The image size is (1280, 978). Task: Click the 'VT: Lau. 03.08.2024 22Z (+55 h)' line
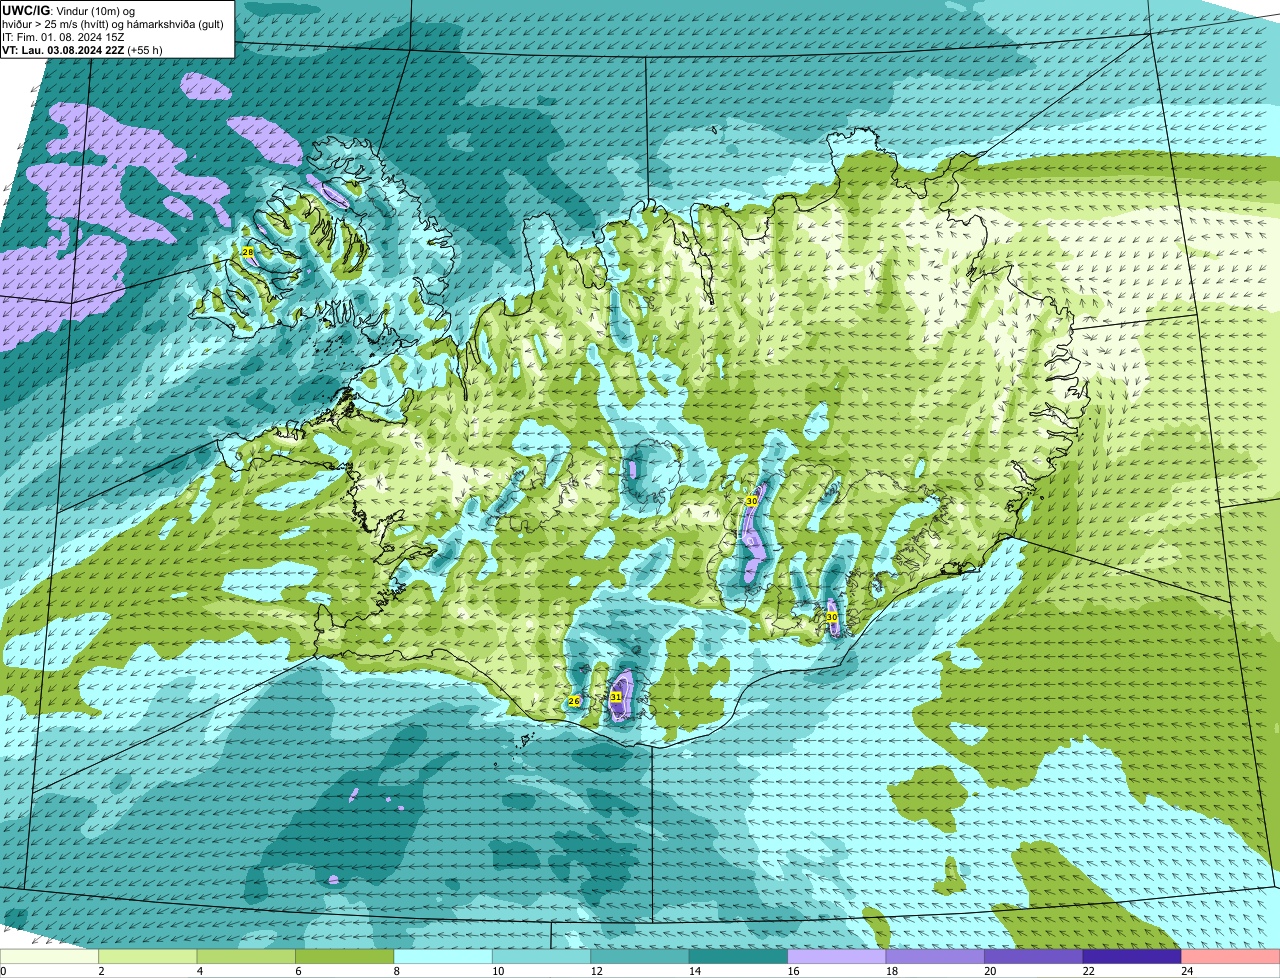(x=82, y=50)
